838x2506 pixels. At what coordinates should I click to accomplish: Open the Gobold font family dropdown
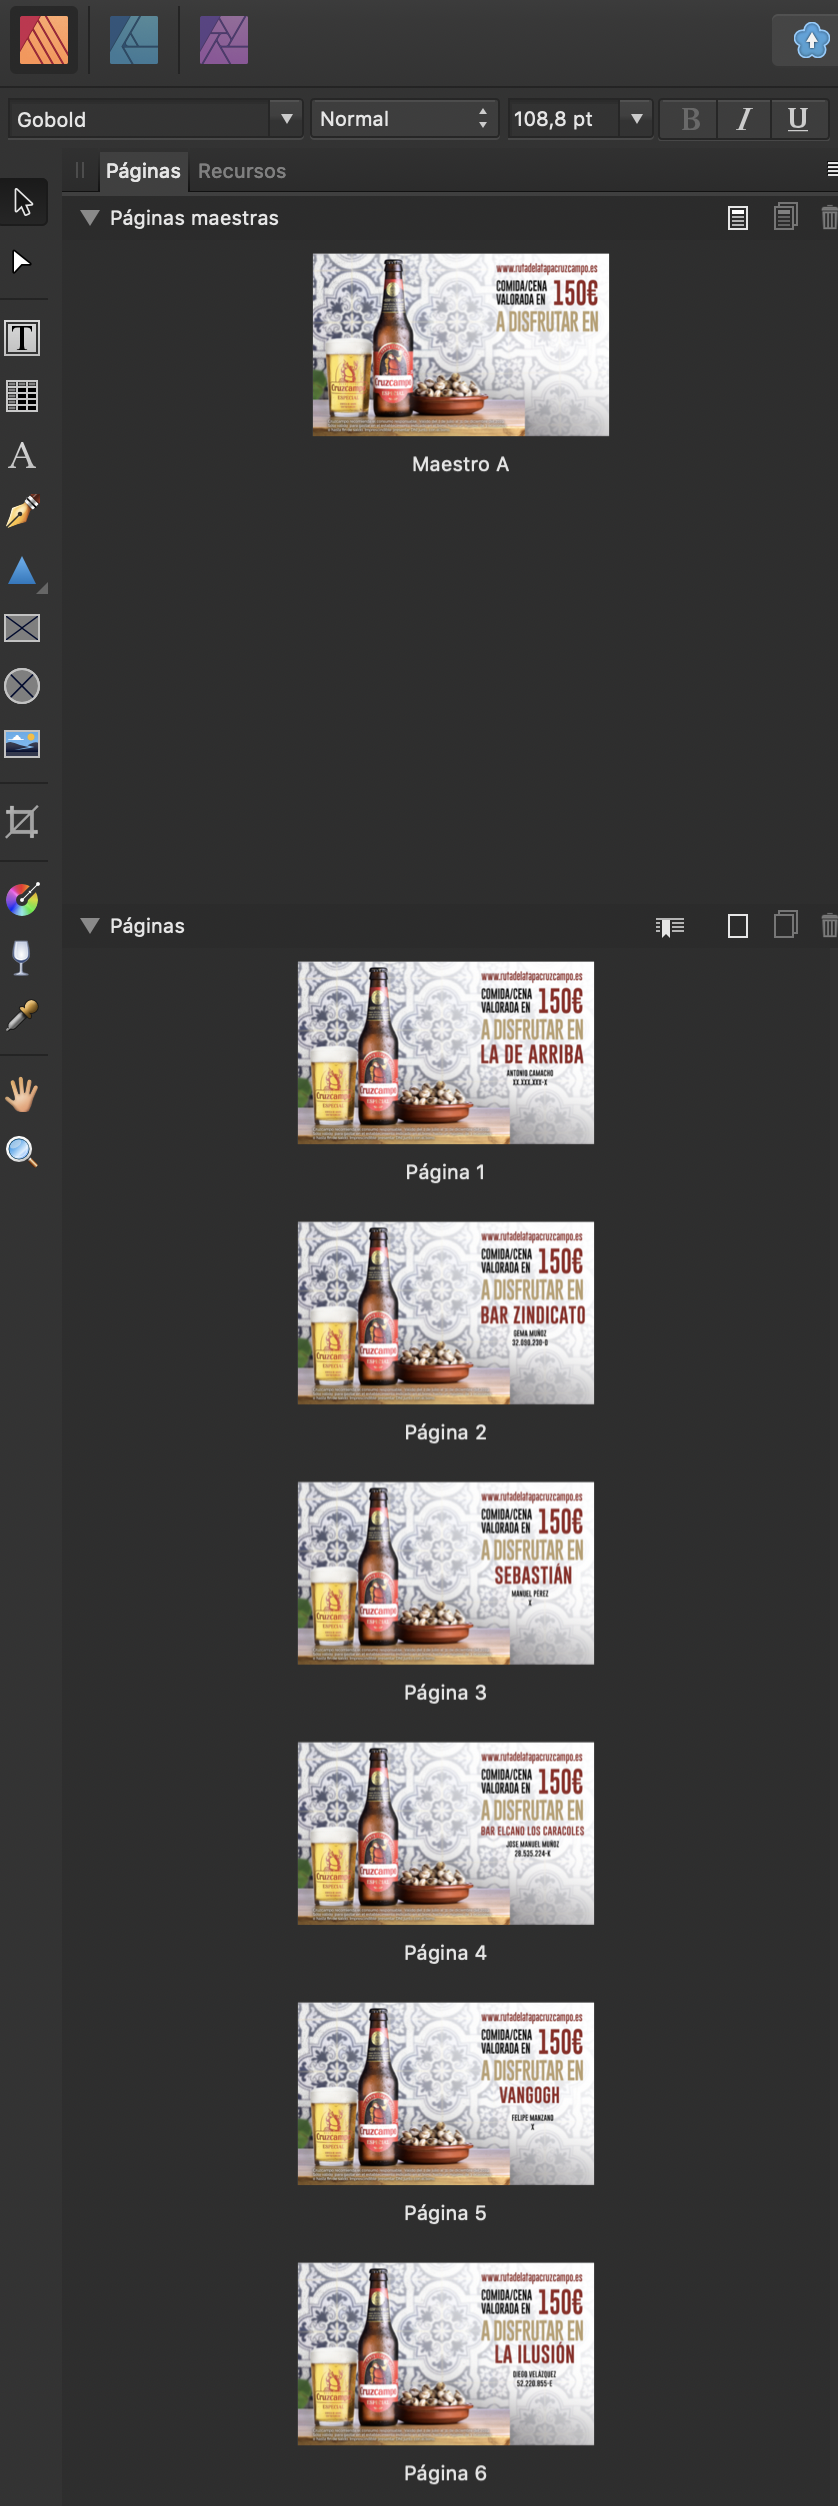coord(286,119)
